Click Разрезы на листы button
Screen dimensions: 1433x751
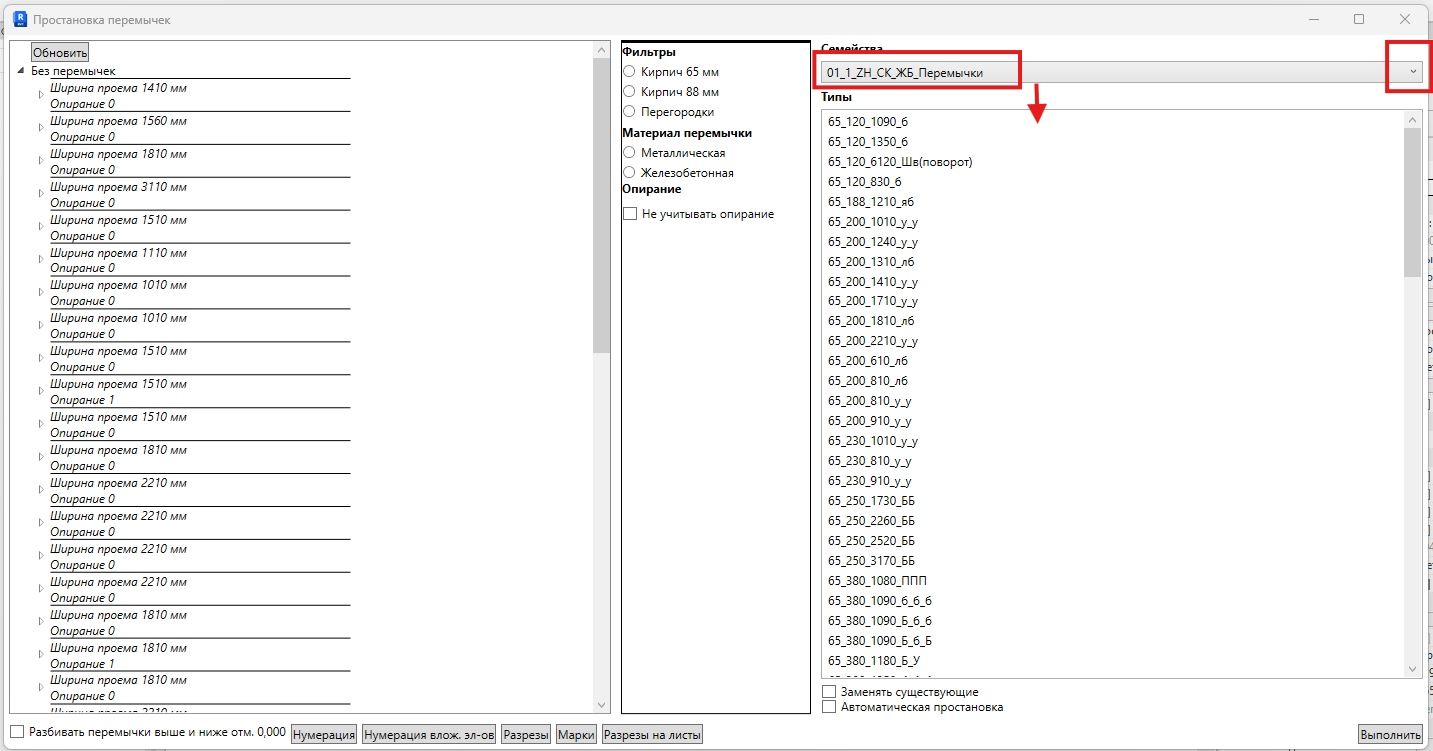click(x=652, y=735)
